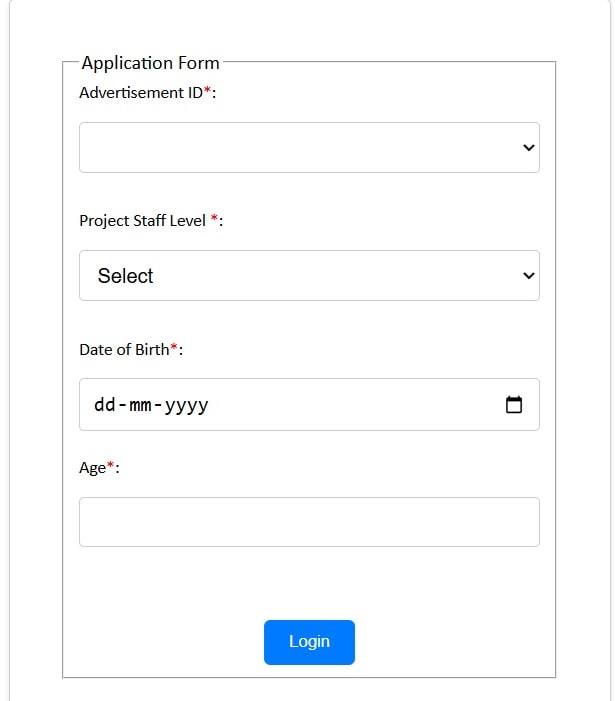The width and height of the screenshot is (615, 701).
Task: Click the Advertisement ID dropdown chevron arrow
Action: coord(529,148)
